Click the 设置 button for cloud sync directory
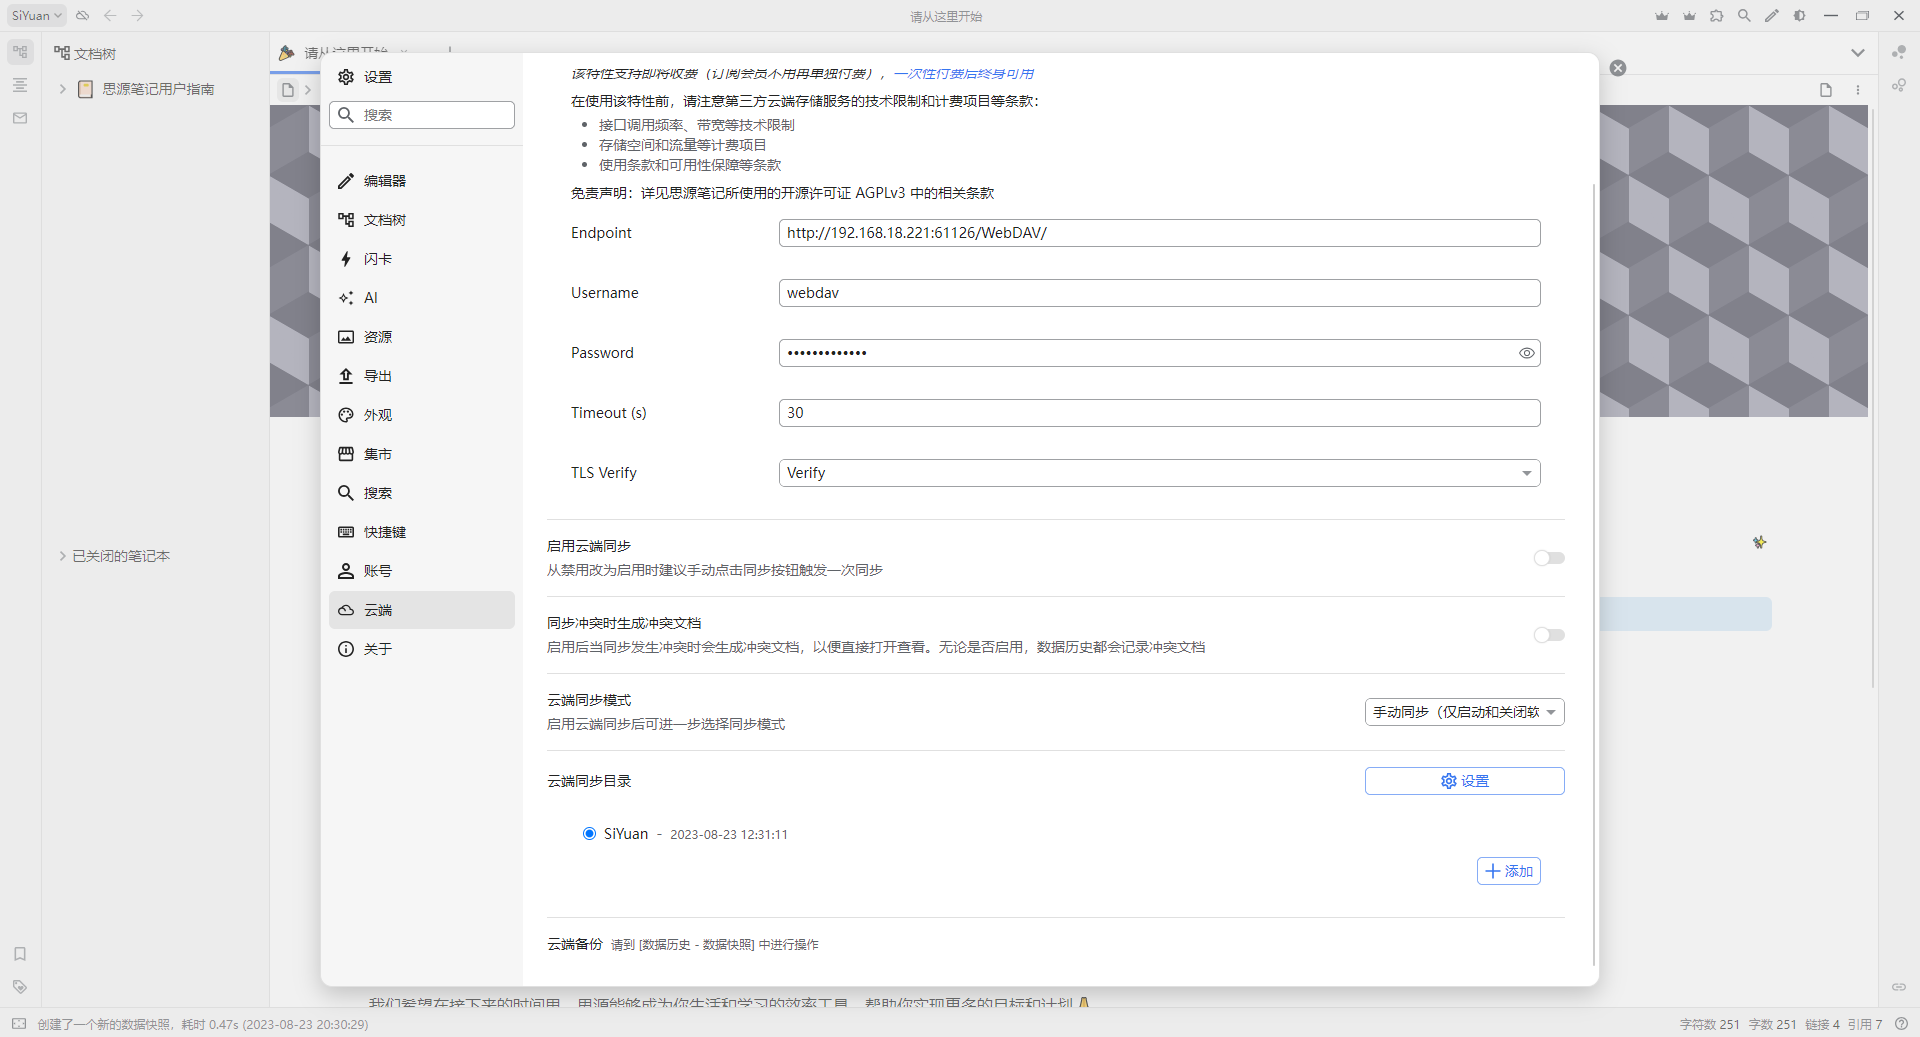Viewport: 1920px width, 1037px height. coord(1464,781)
